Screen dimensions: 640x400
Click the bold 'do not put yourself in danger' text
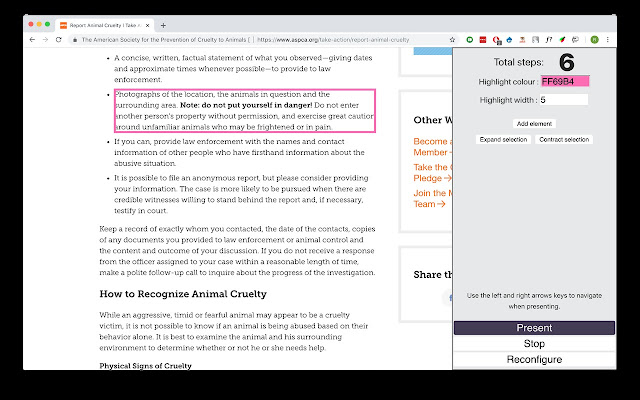pyautogui.click(x=256, y=105)
